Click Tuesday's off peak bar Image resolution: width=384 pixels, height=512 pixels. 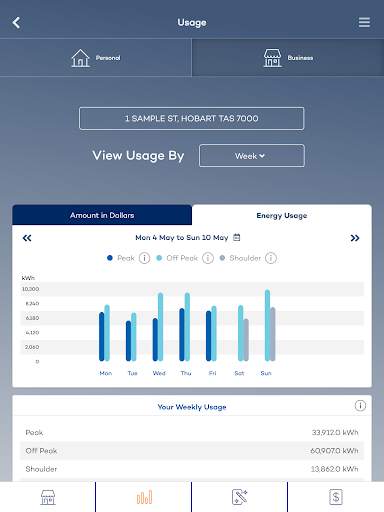tap(134, 337)
